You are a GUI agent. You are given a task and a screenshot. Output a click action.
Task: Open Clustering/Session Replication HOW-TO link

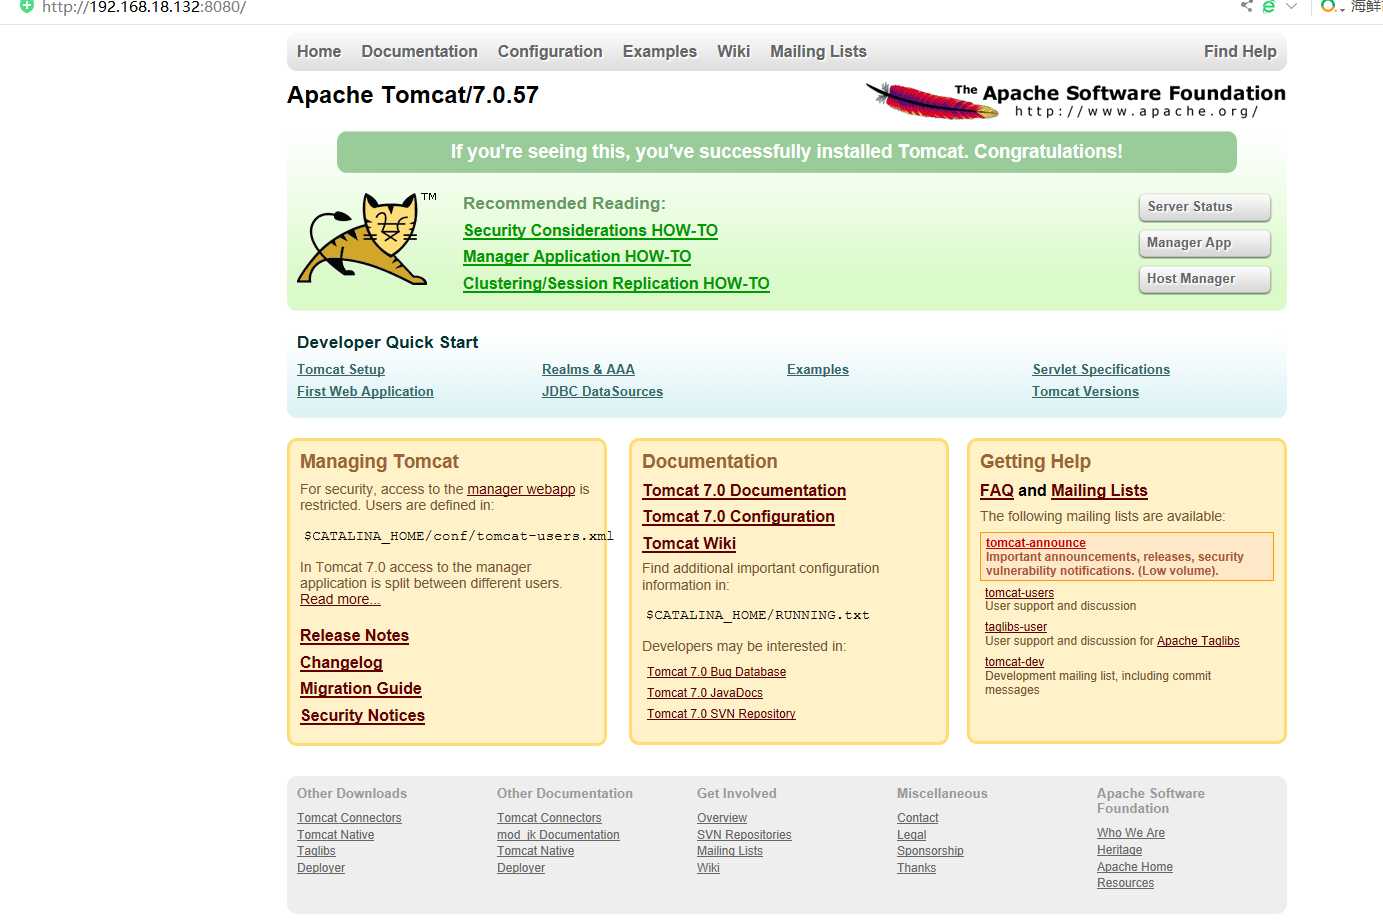pyautogui.click(x=616, y=284)
